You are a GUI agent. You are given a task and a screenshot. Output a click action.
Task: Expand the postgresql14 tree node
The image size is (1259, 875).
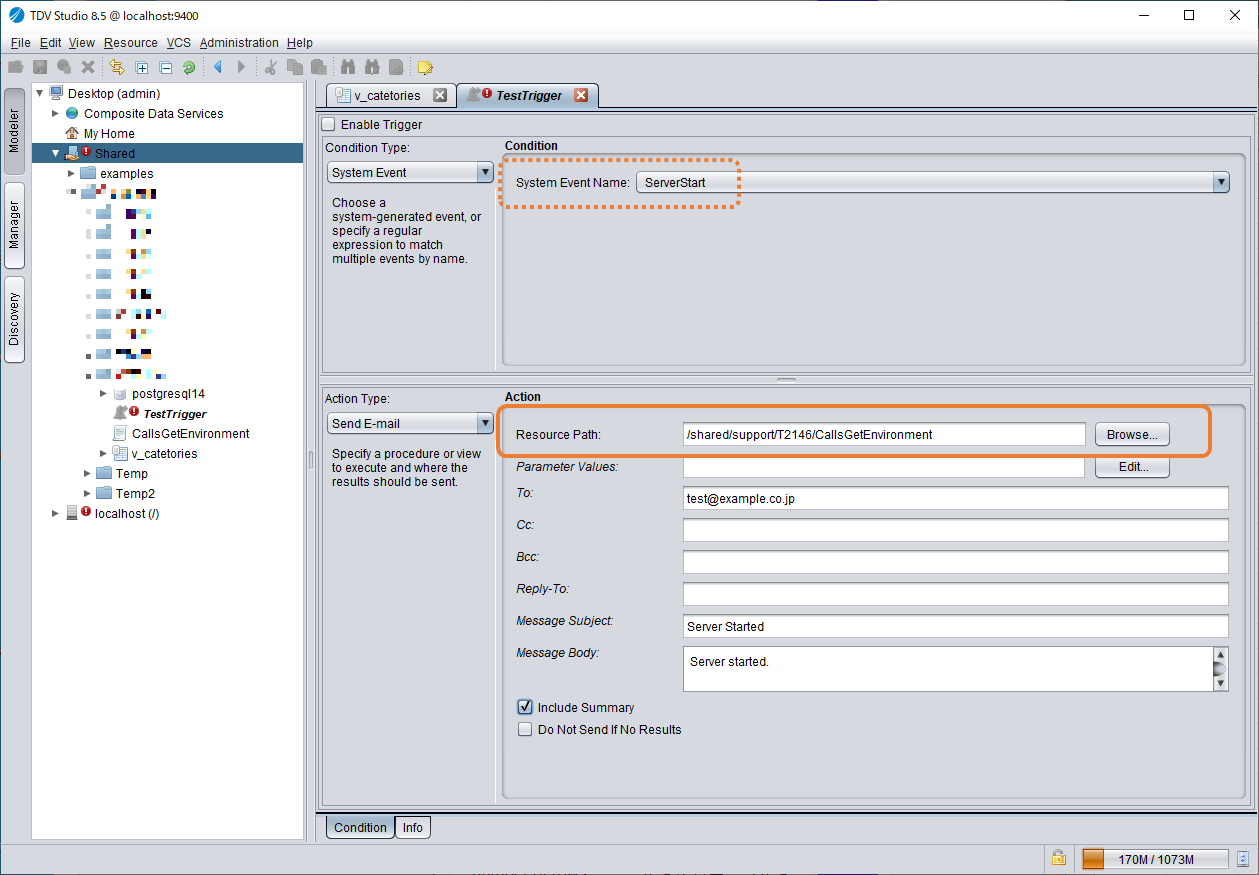pyautogui.click(x=104, y=394)
